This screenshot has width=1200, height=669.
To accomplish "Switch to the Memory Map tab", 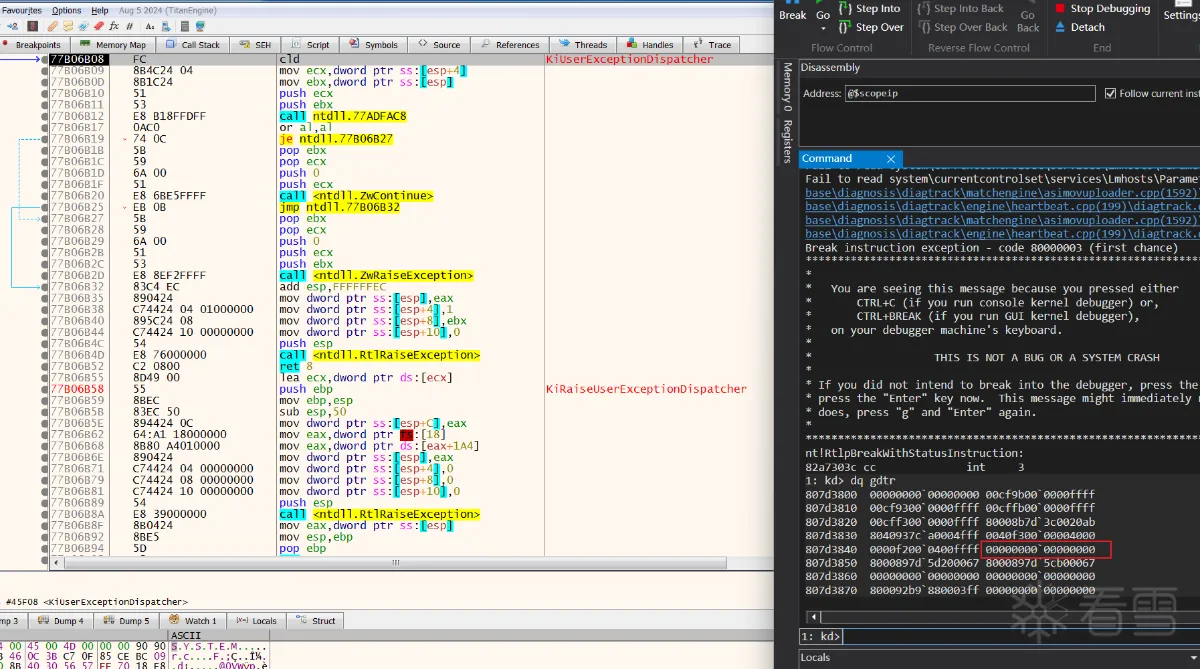I will pyautogui.click(x=113, y=45).
